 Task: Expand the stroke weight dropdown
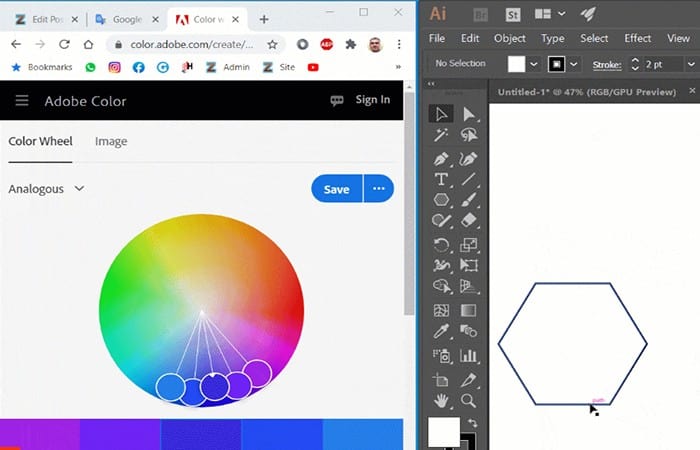(x=691, y=64)
